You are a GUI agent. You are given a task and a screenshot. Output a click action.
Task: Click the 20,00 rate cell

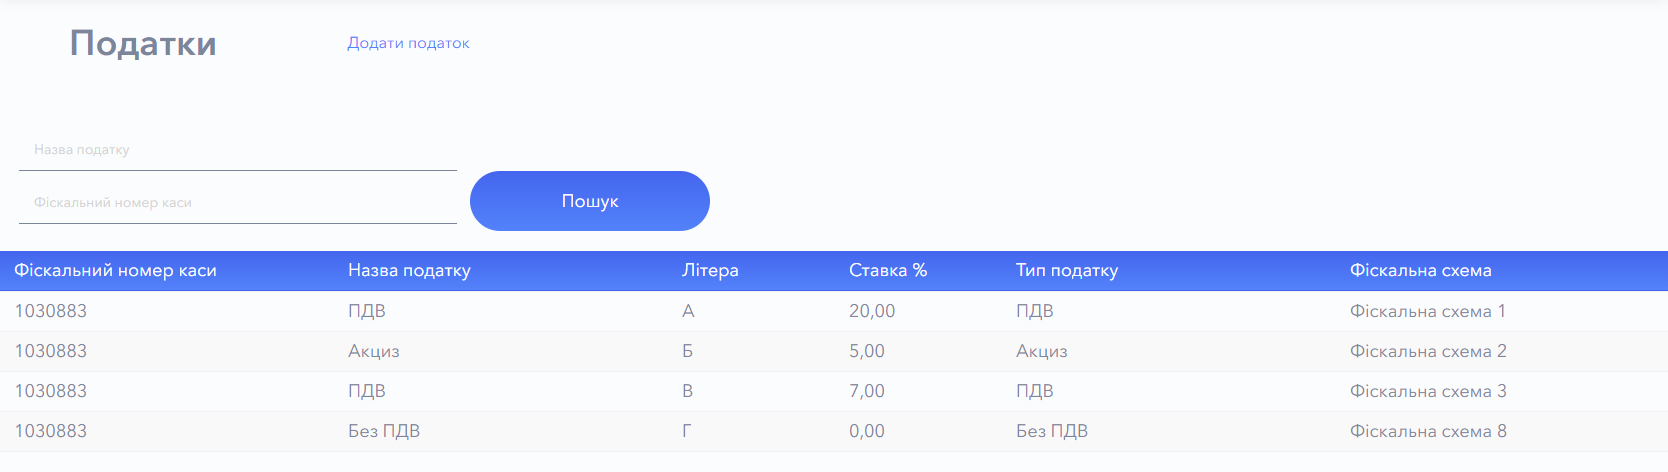click(872, 311)
